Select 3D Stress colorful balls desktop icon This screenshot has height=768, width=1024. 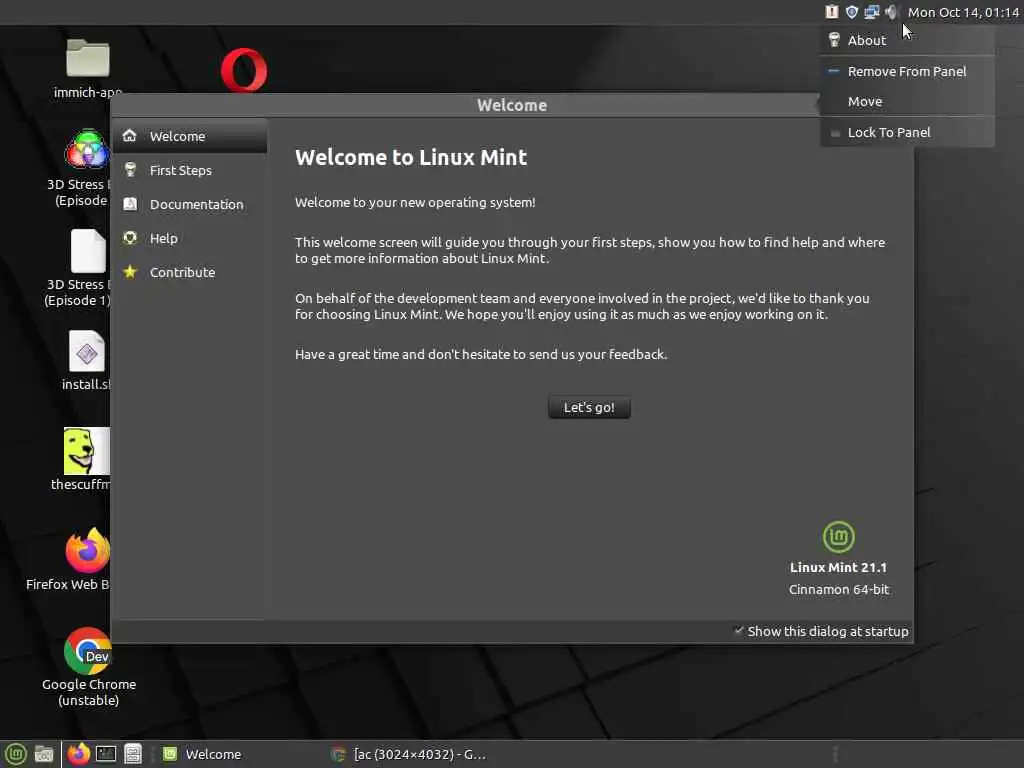(87, 150)
